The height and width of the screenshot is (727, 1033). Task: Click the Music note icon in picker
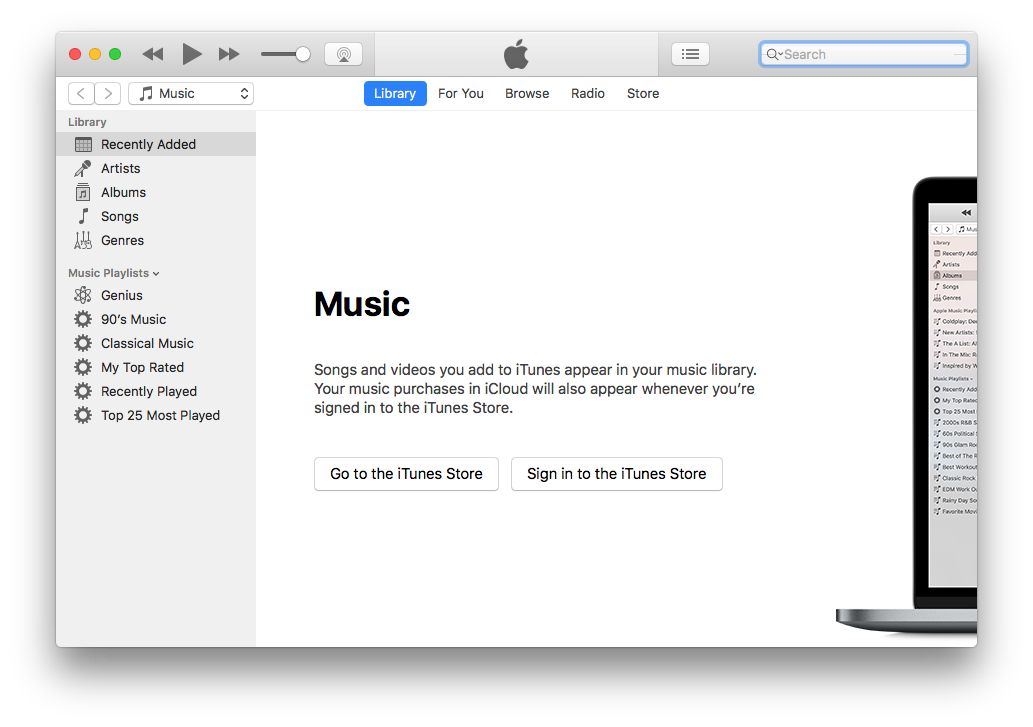pos(146,94)
